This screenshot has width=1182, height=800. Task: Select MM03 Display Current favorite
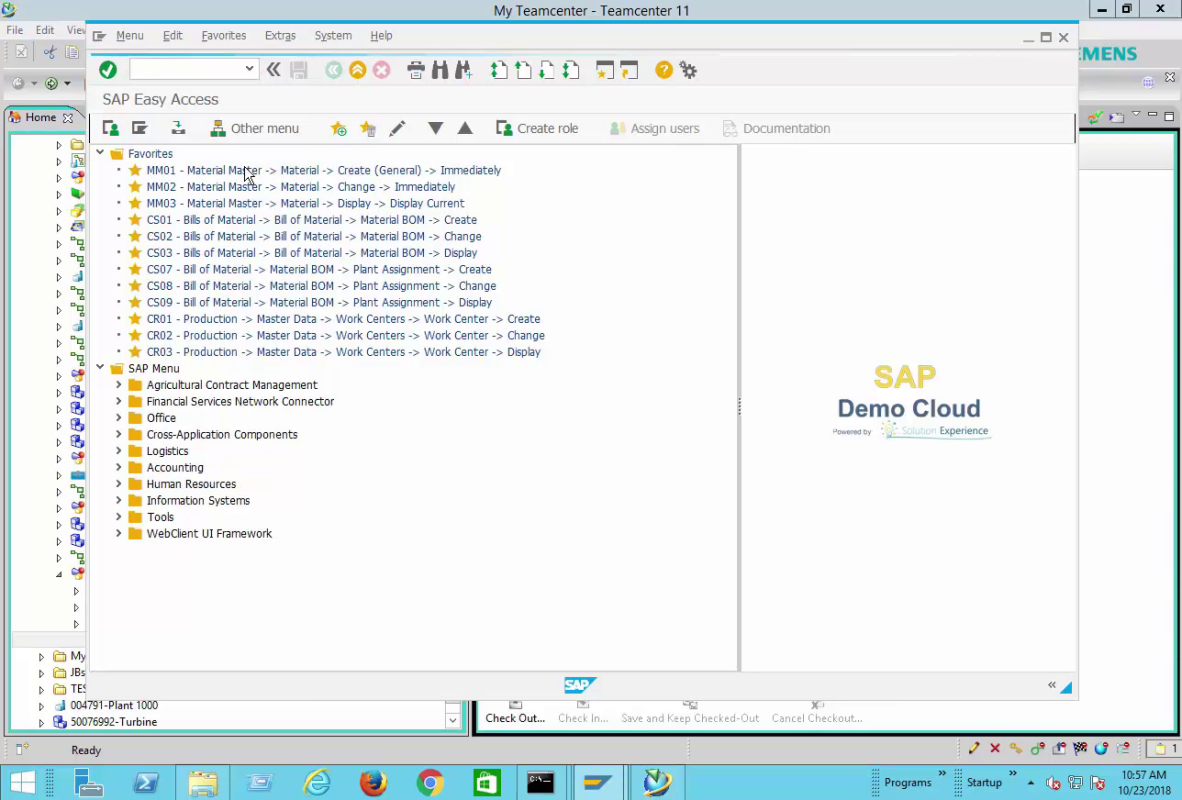(x=305, y=204)
